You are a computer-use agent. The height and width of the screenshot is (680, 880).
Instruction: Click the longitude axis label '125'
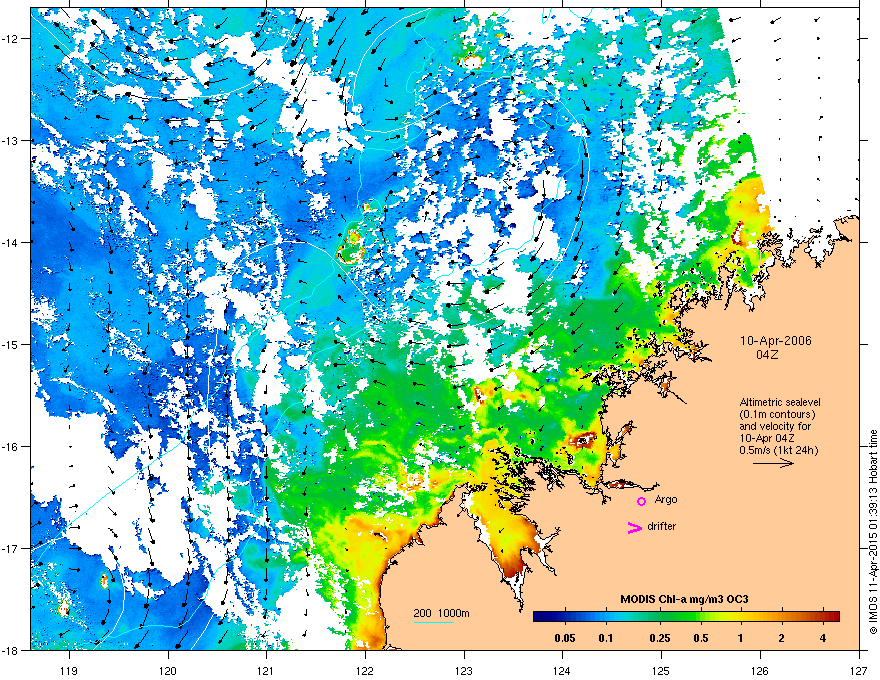pos(661,670)
